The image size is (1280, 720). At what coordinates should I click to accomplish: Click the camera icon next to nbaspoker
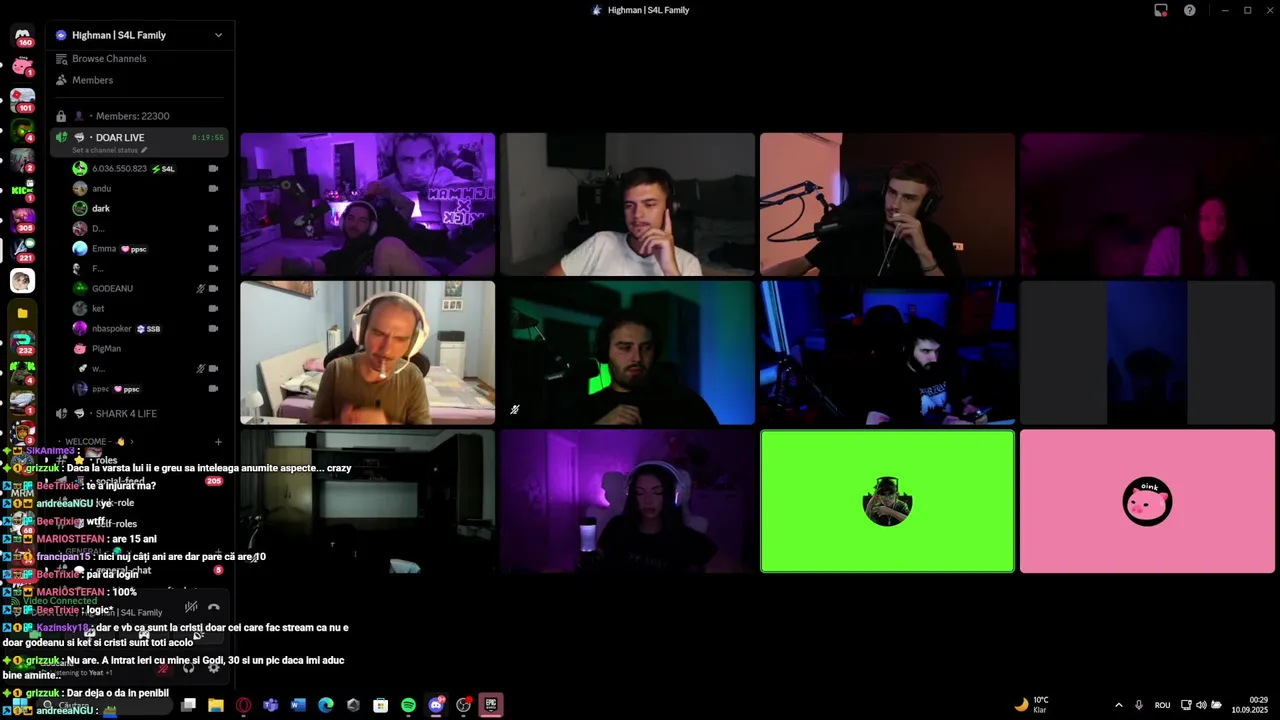click(x=213, y=328)
